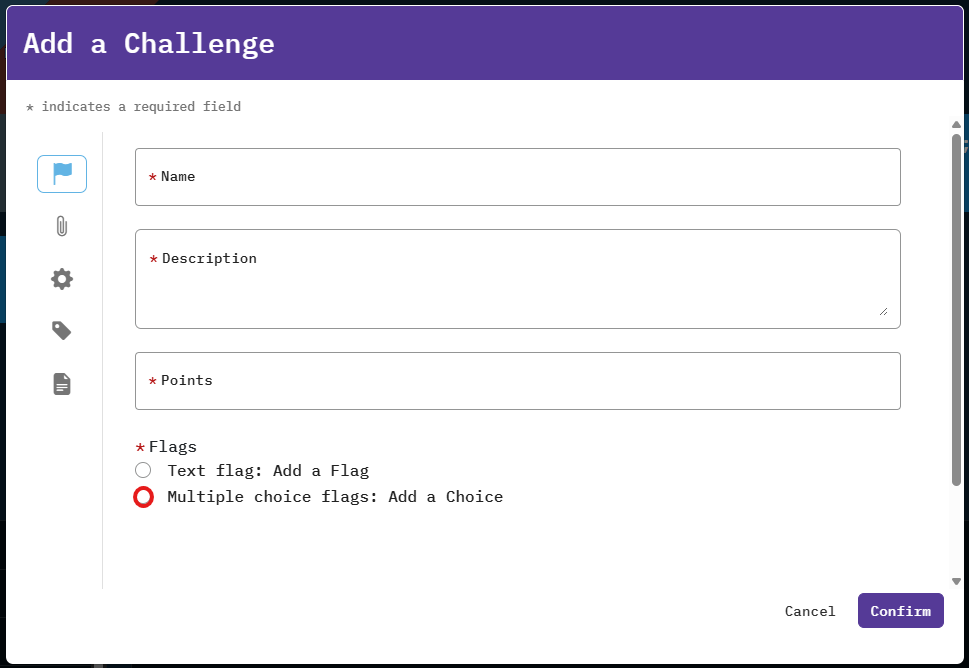Open the challenge settings gear icon
This screenshot has width=969, height=668.
click(x=62, y=279)
